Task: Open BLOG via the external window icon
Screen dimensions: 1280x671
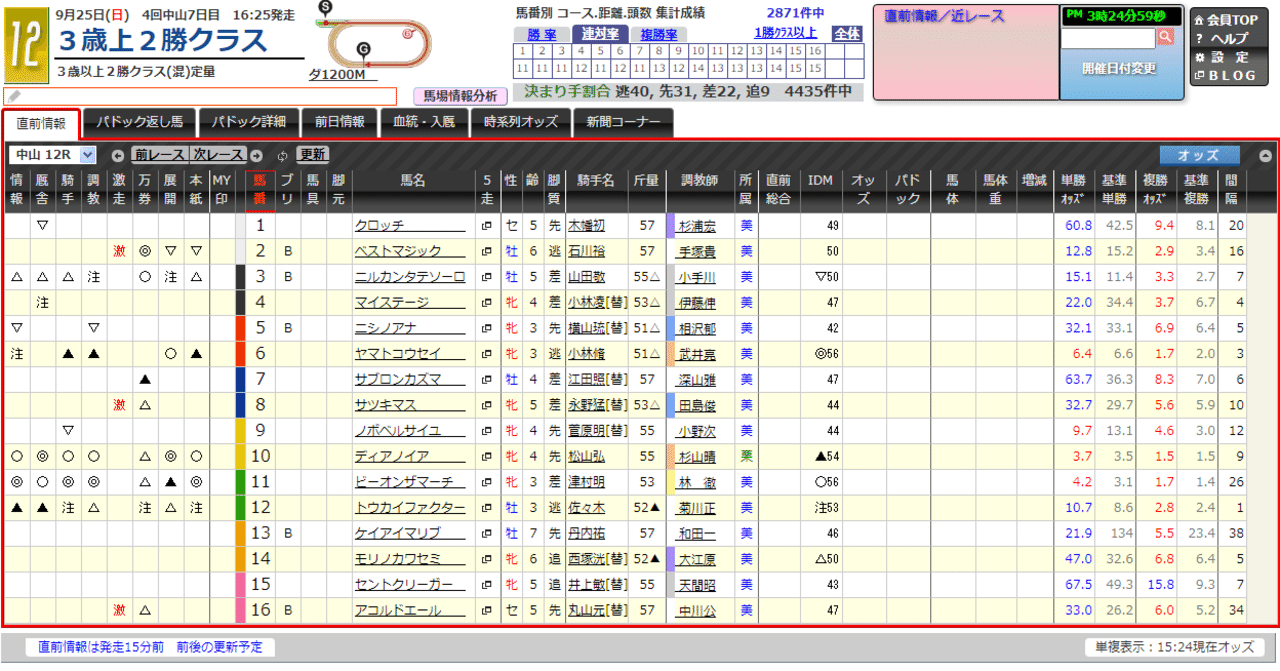Action: pyautogui.click(x=1198, y=74)
